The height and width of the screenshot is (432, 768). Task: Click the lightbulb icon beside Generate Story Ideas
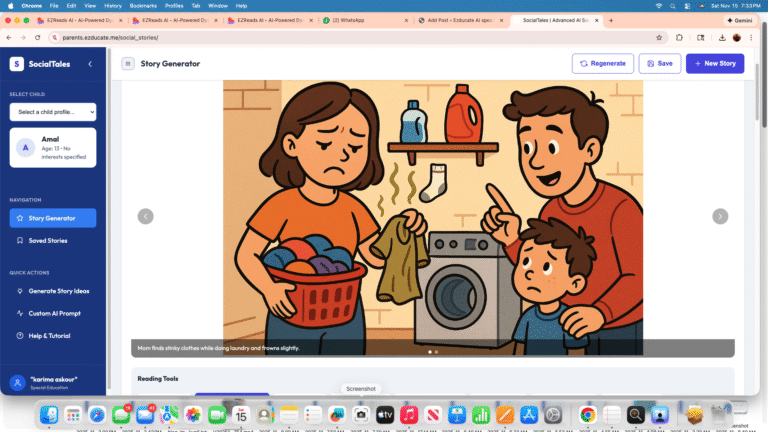(x=20, y=291)
